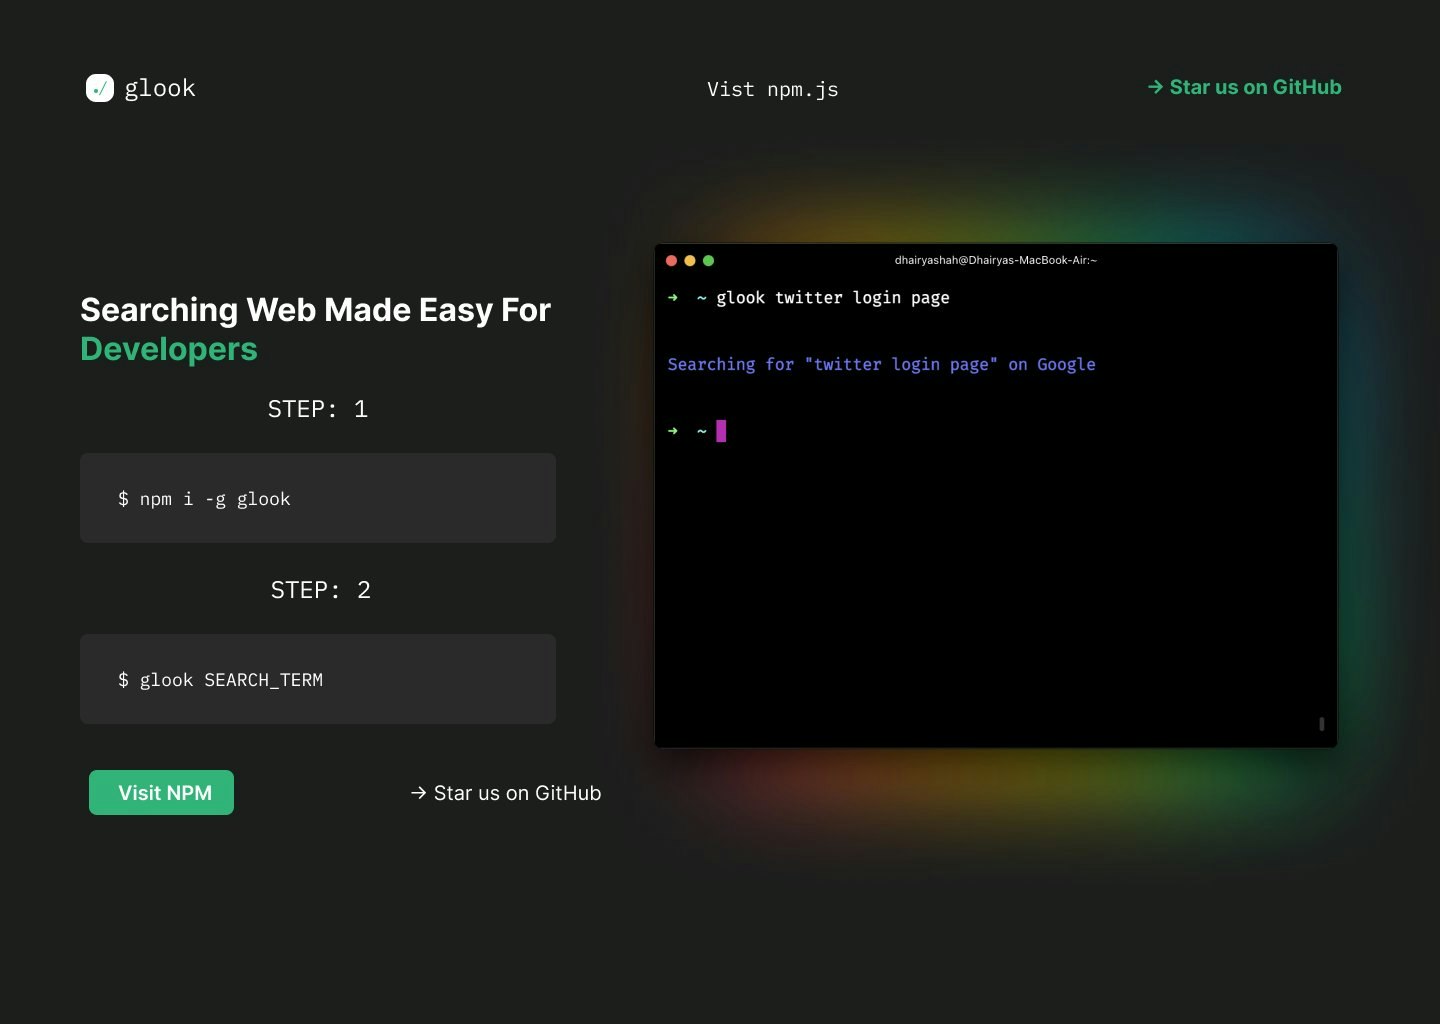
Task: Click the Searching Web Made Easy For heading
Action: click(x=315, y=310)
